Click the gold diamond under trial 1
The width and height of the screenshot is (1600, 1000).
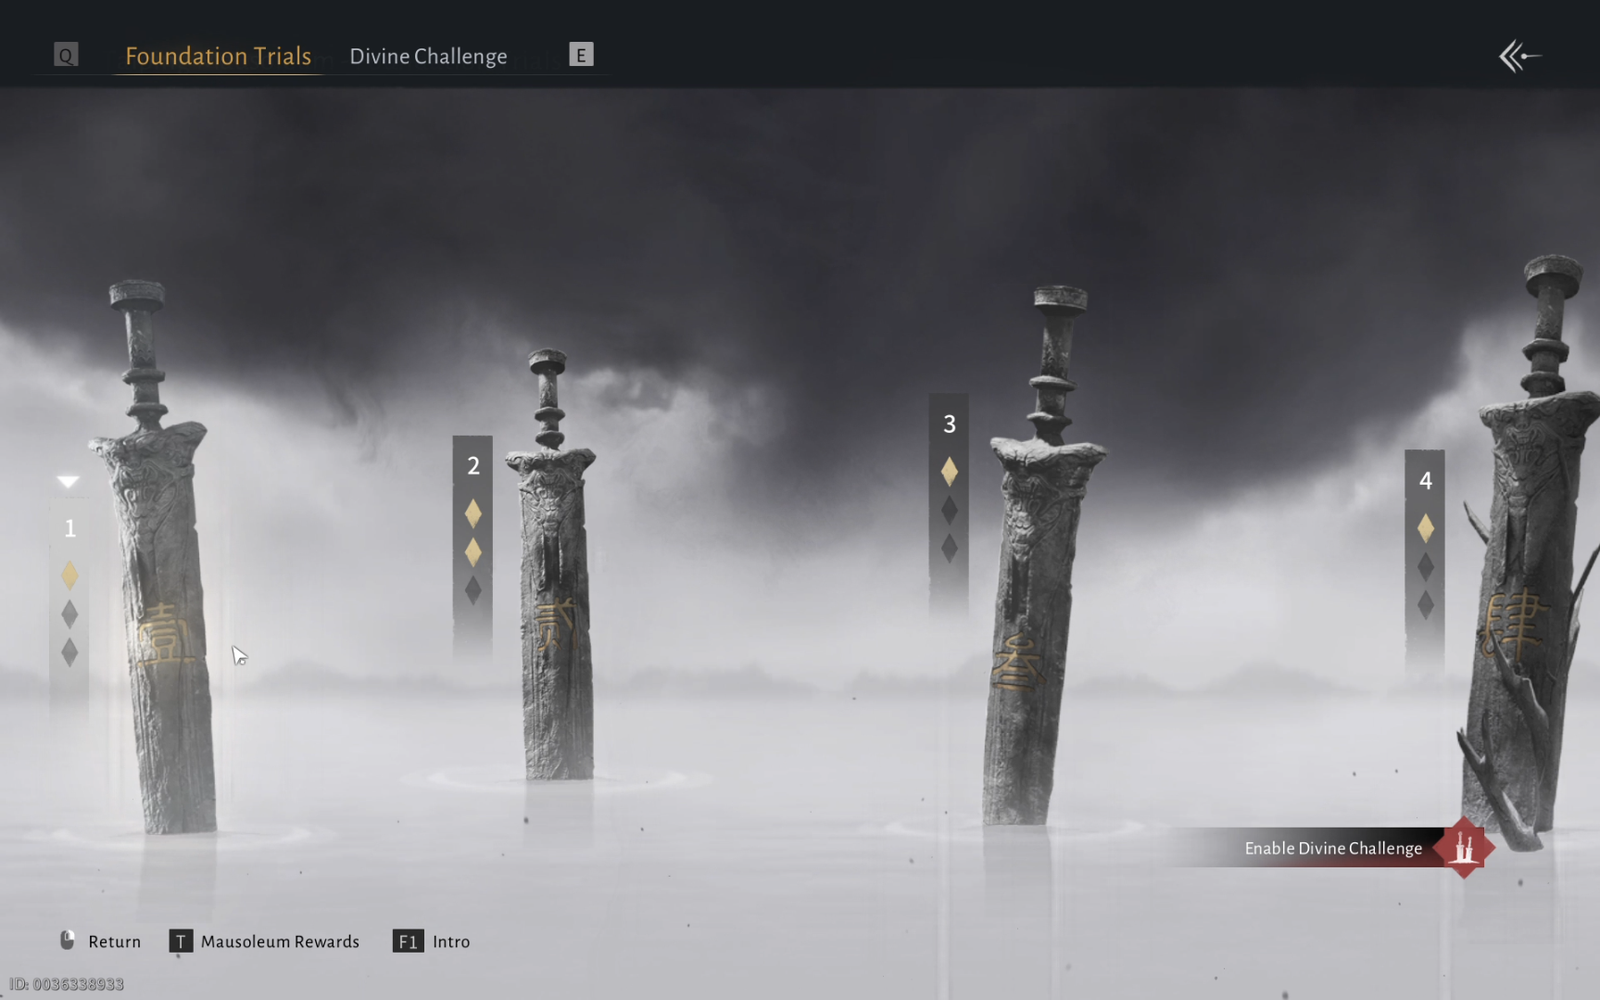pyautogui.click(x=69, y=575)
